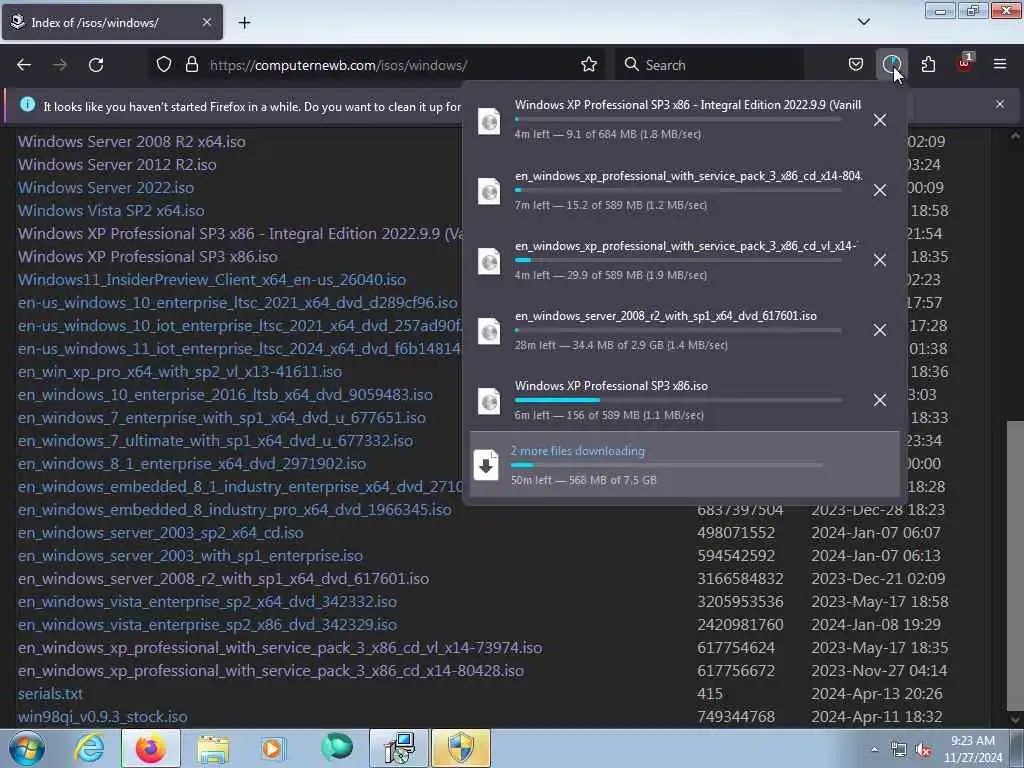Download en_windows_8_1_enterprise_x64_dvd_2971902.iso

pos(192,464)
